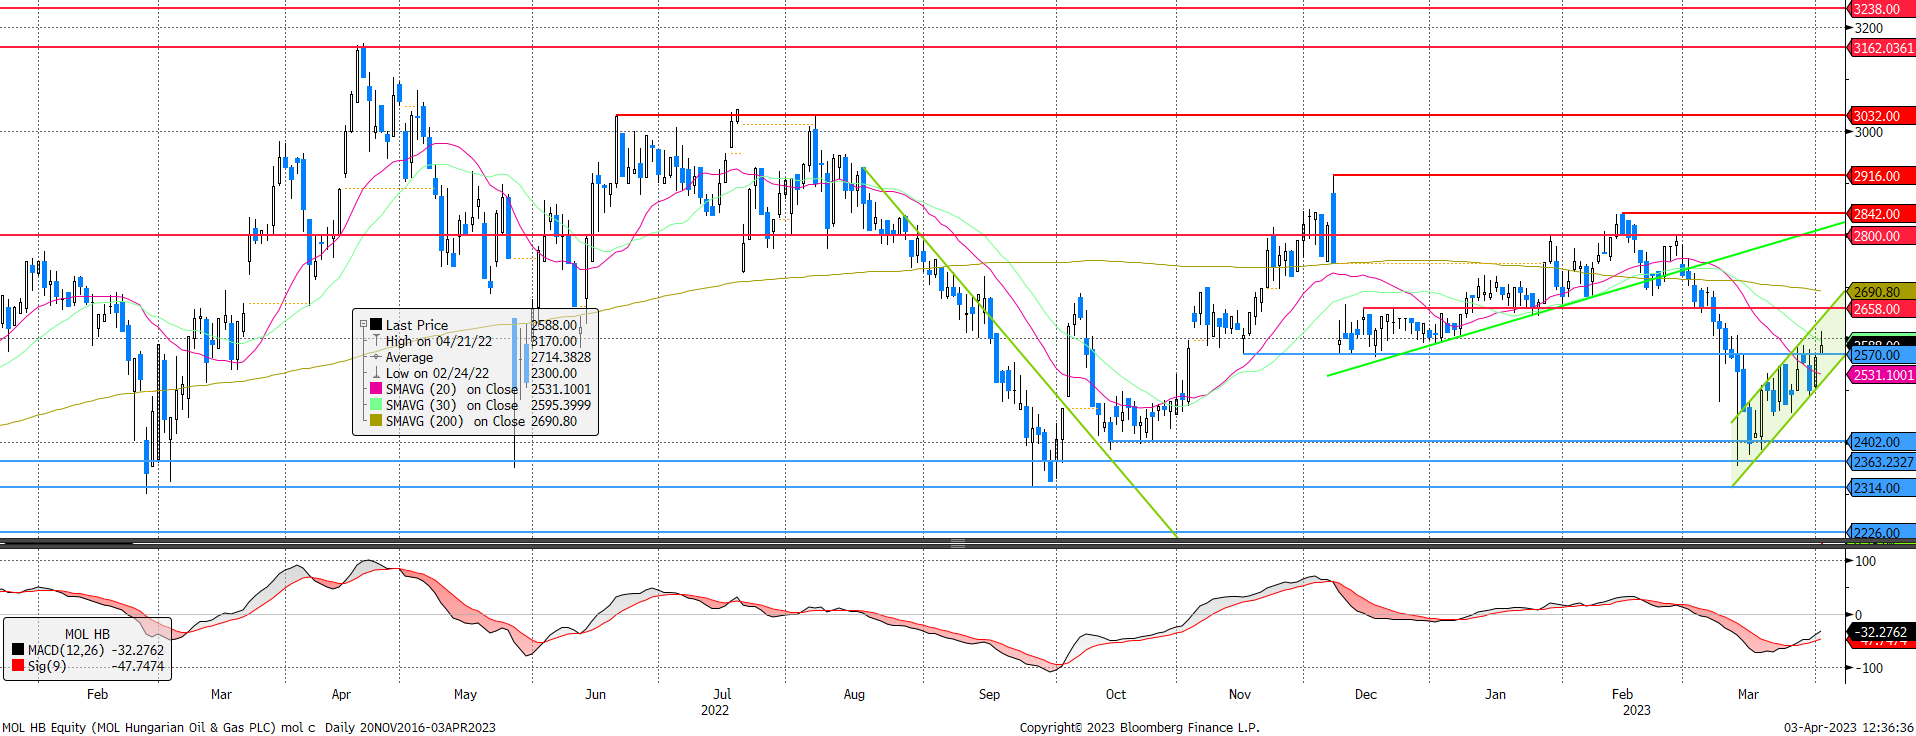Click Bloomberg Finance copyright text
The height and width of the screenshot is (736, 1916).
pos(1139,727)
